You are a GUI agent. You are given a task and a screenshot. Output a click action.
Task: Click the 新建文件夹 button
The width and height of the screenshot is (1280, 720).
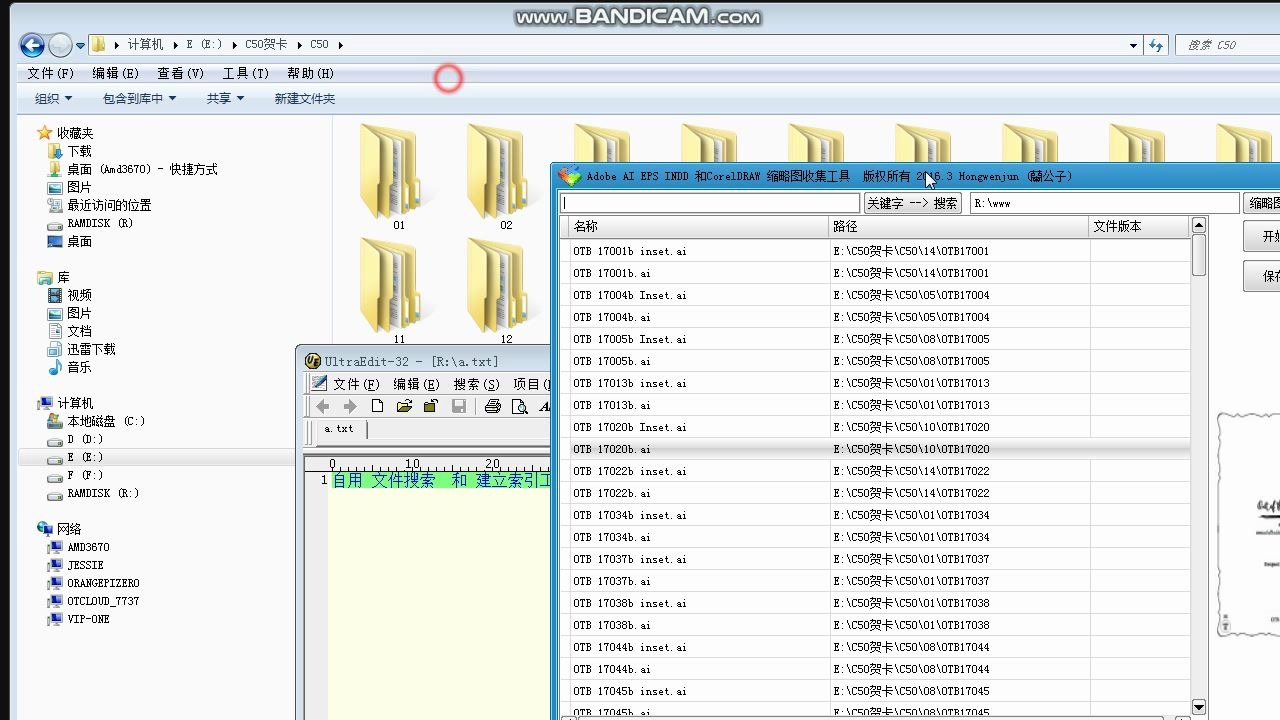pyautogui.click(x=305, y=98)
